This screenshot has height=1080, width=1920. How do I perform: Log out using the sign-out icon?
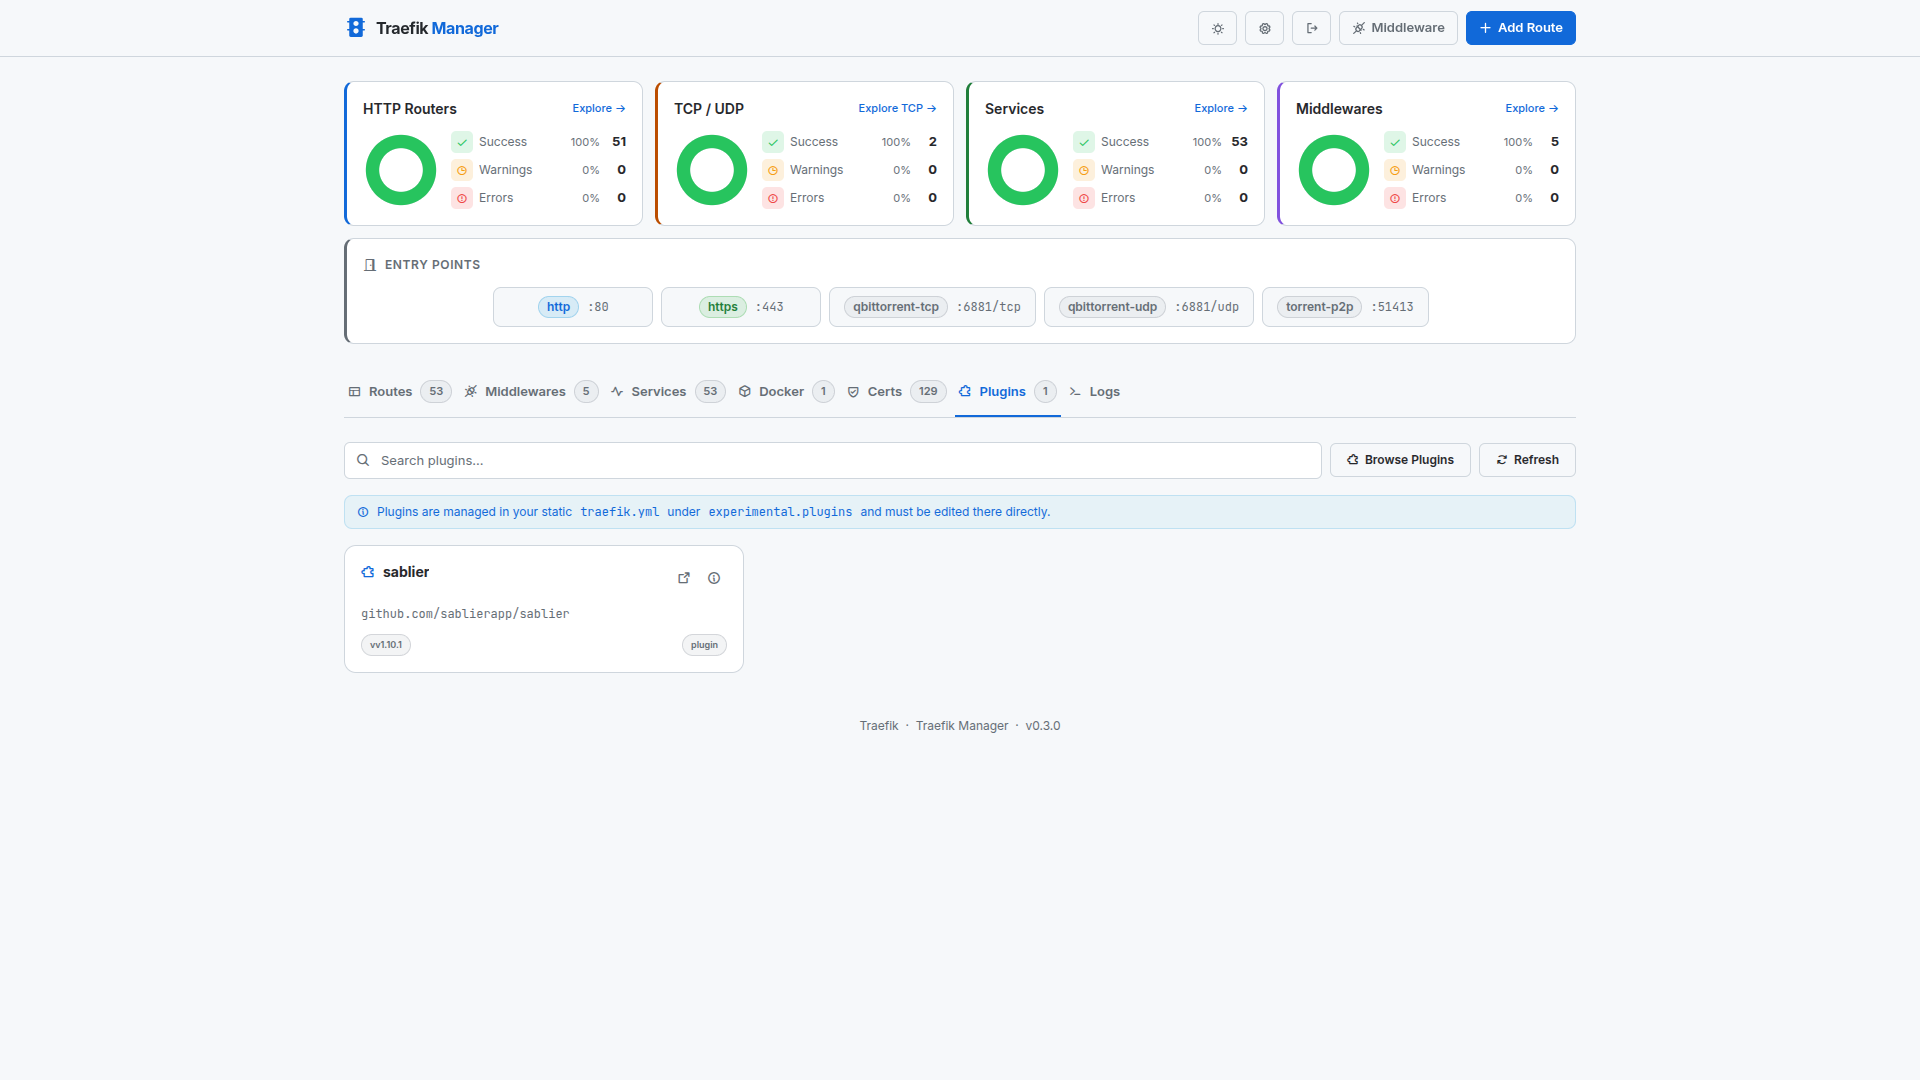(x=1311, y=28)
